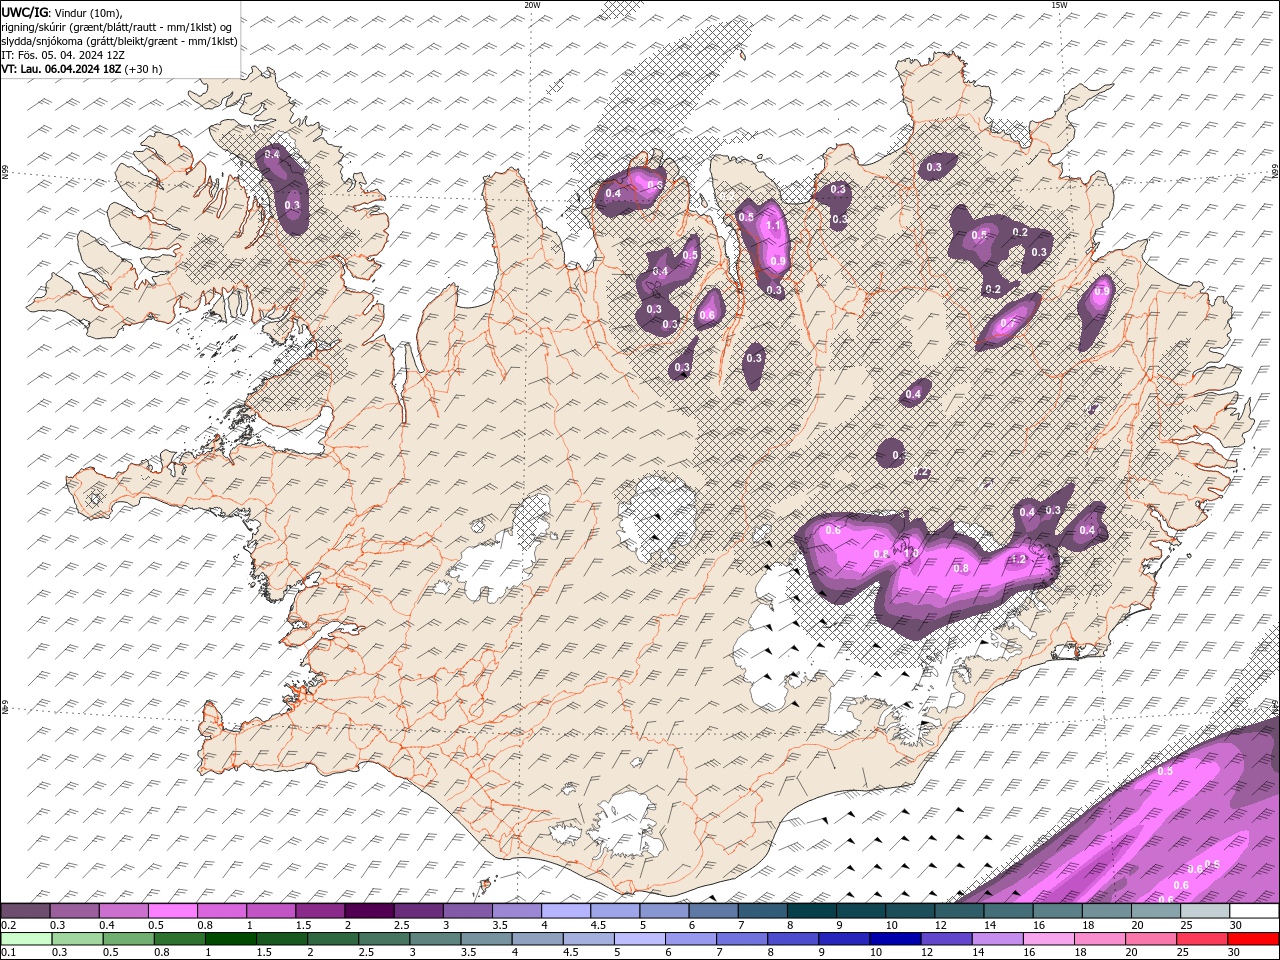Click the 'slydda/snjókoma' header line
Screen dimensions: 1280x960
[119, 41]
